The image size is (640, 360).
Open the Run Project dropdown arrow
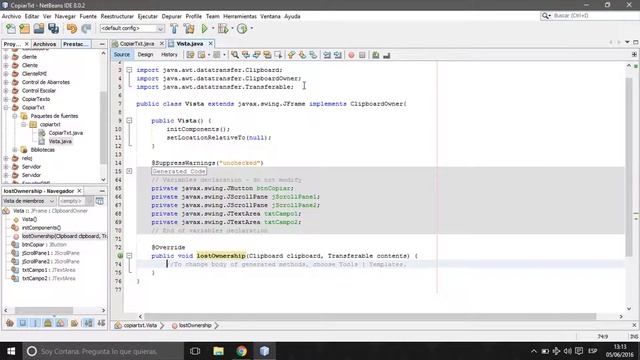coord(213,29)
